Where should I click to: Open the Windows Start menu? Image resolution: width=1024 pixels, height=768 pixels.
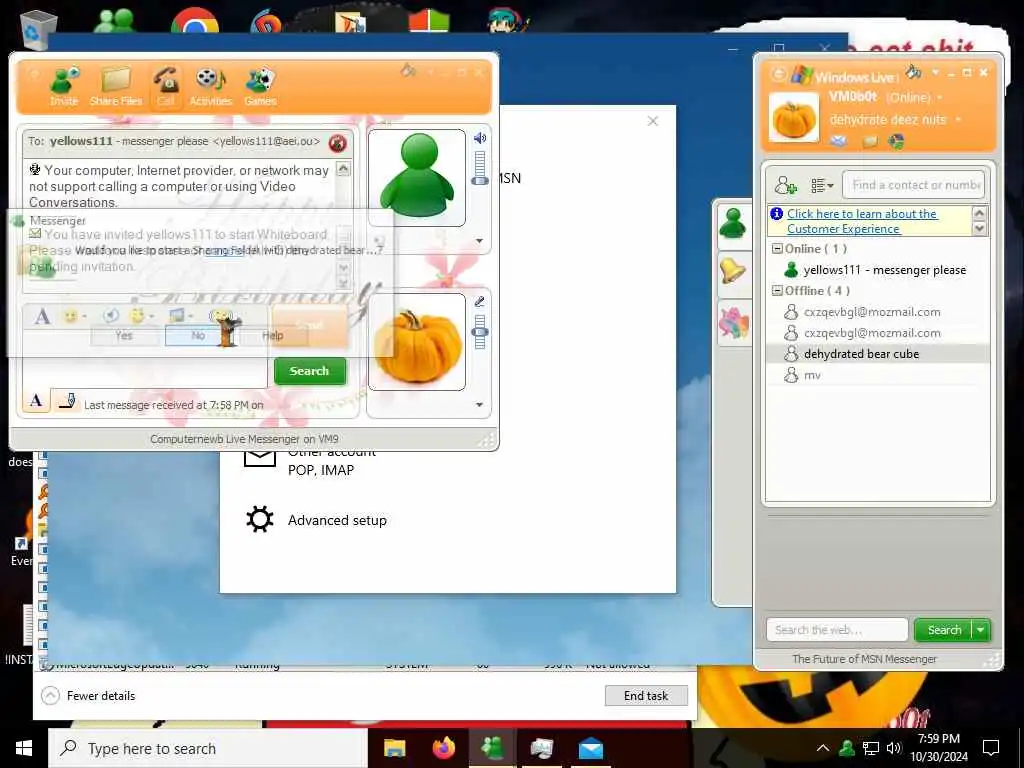(24, 748)
